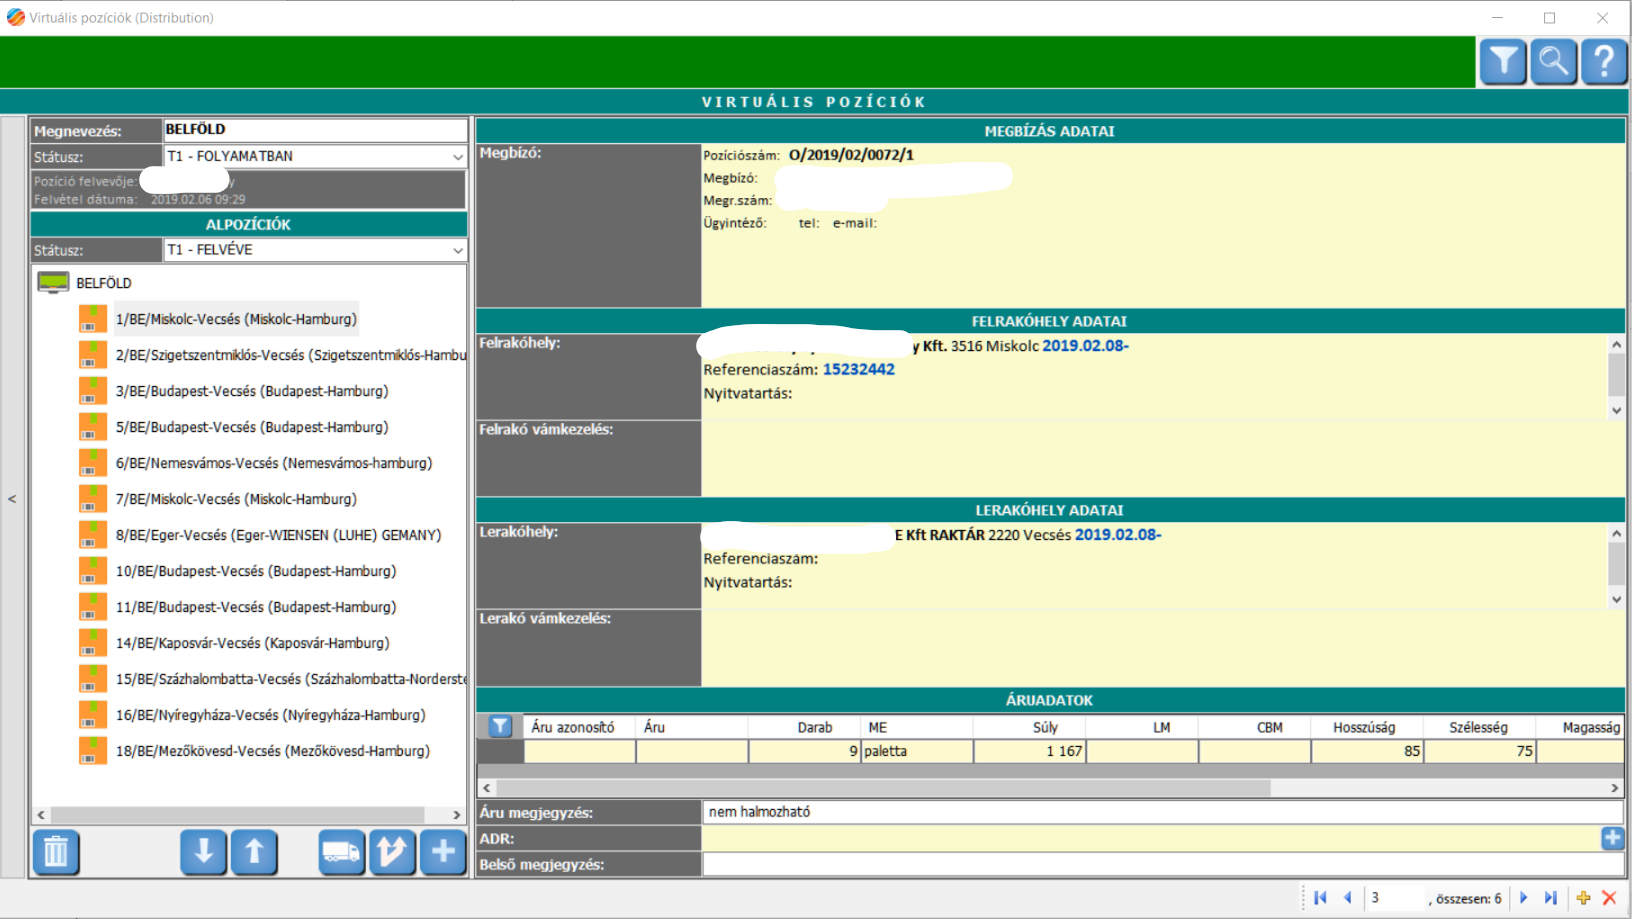Screen dimensions: 1632x919
Task: Click the weight cell showing 1 167
Action: point(1030,751)
